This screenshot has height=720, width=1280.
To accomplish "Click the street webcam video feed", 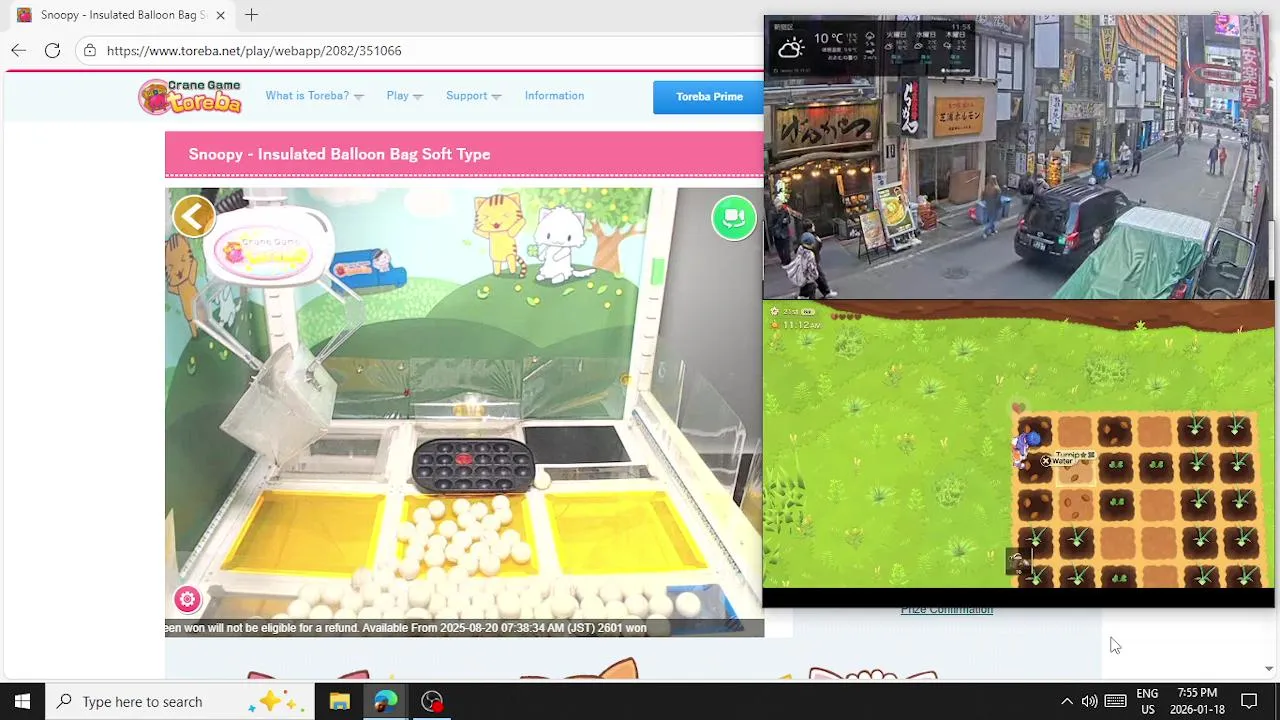I will click(x=1018, y=157).
